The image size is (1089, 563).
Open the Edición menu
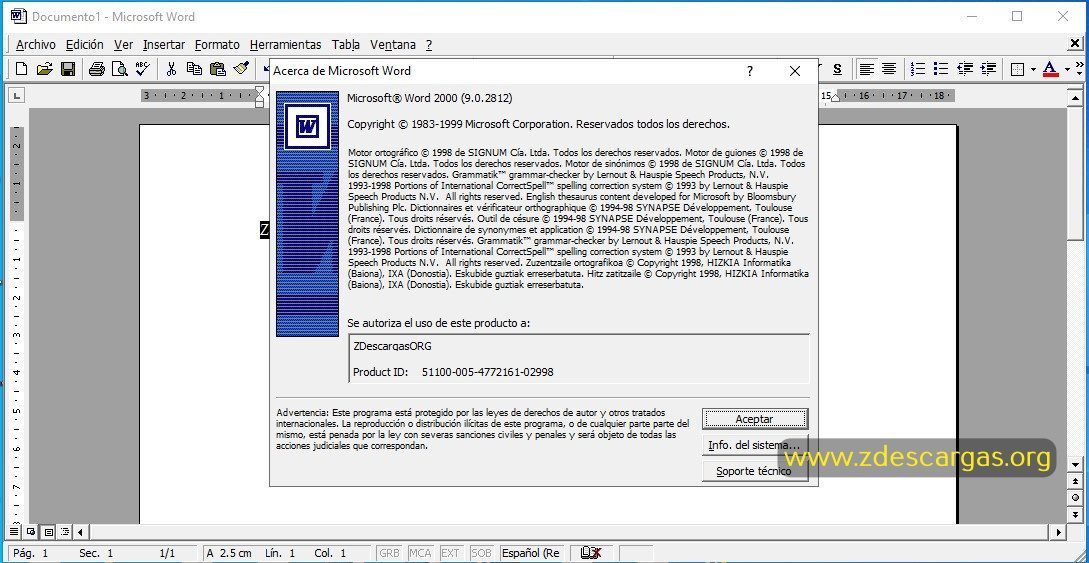(x=85, y=44)
